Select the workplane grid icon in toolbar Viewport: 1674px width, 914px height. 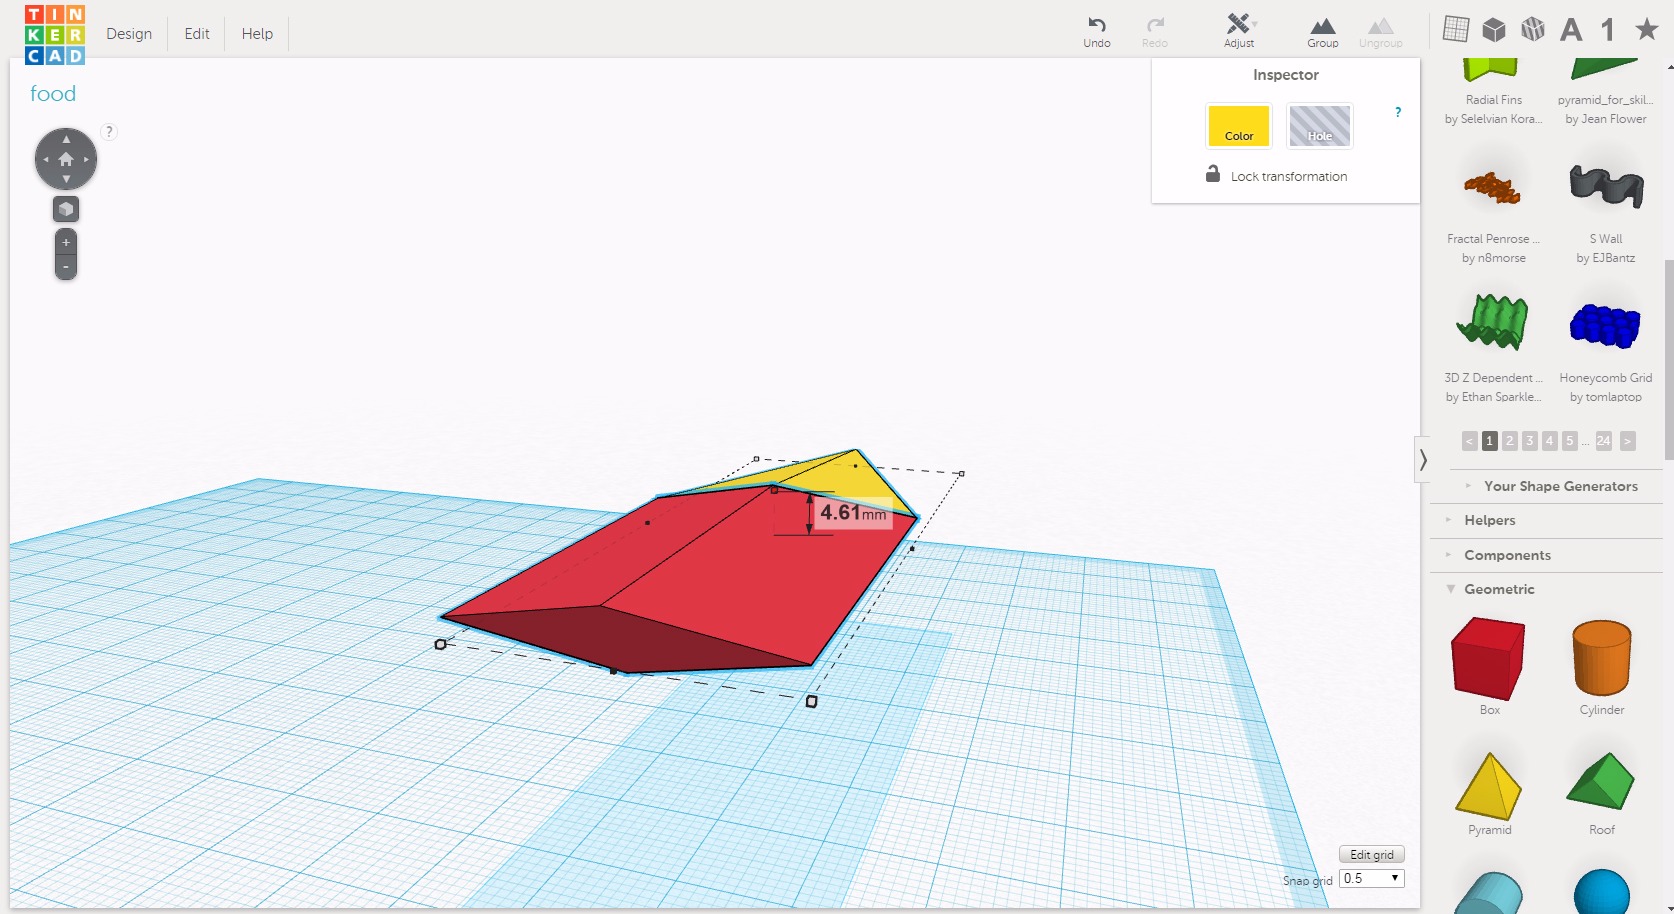pyautogui.click(x=1456, y=29)
